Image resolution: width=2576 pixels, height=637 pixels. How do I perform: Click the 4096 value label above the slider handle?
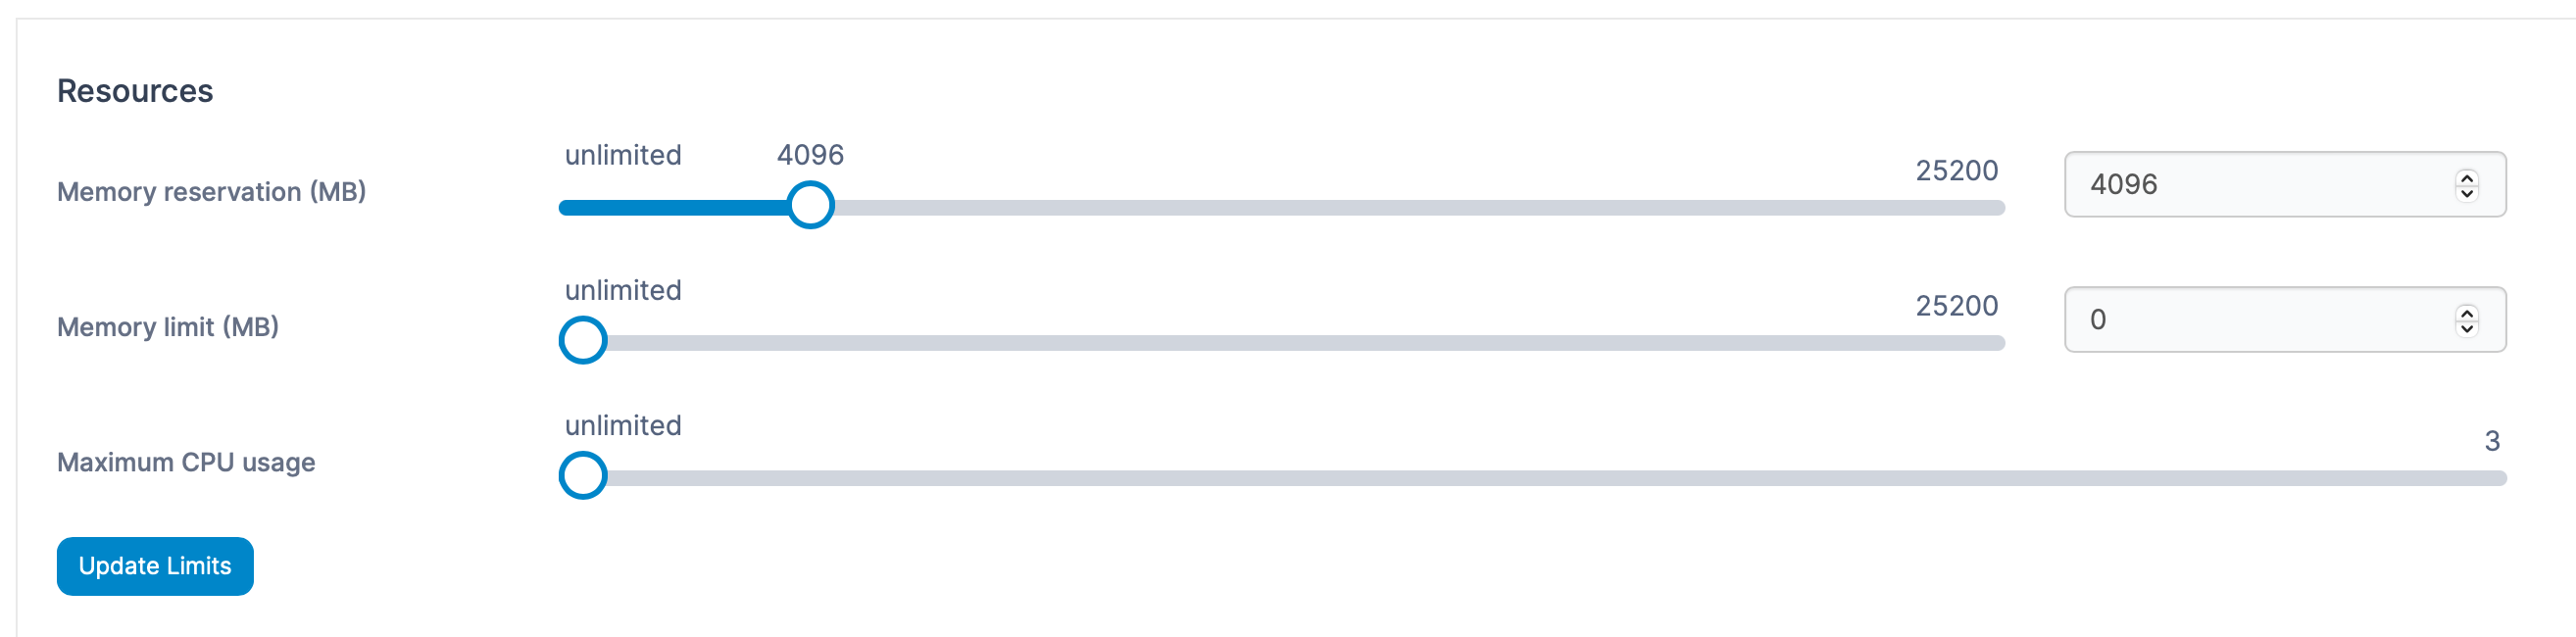(810, 155)
